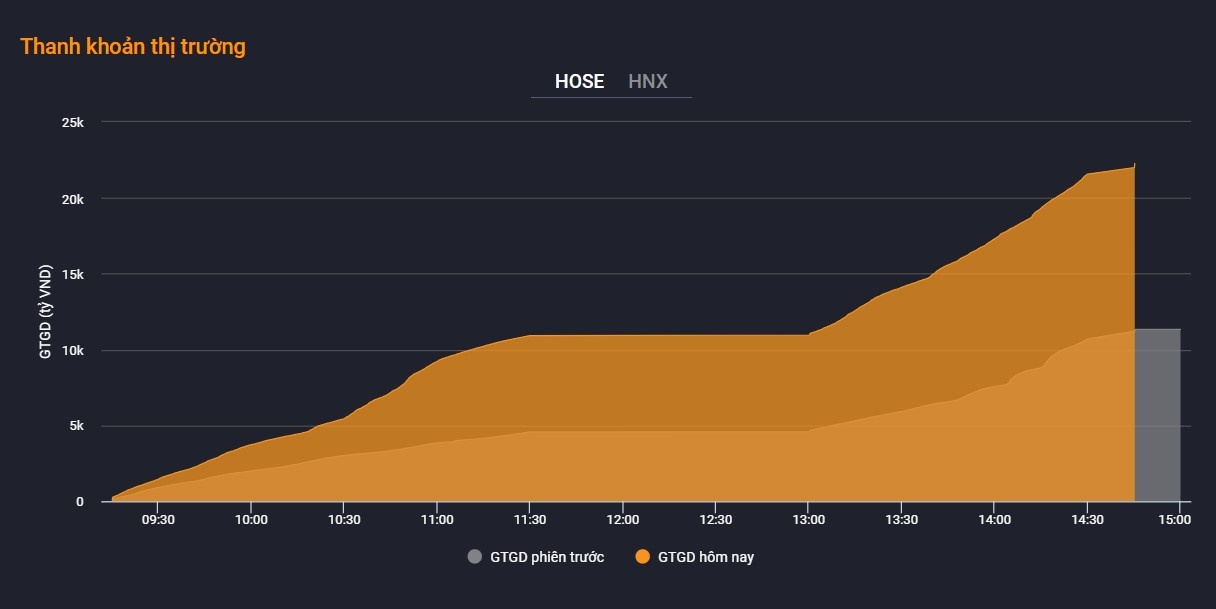Click the GTGD (tỷ VND) axis title

pos(46,312)
